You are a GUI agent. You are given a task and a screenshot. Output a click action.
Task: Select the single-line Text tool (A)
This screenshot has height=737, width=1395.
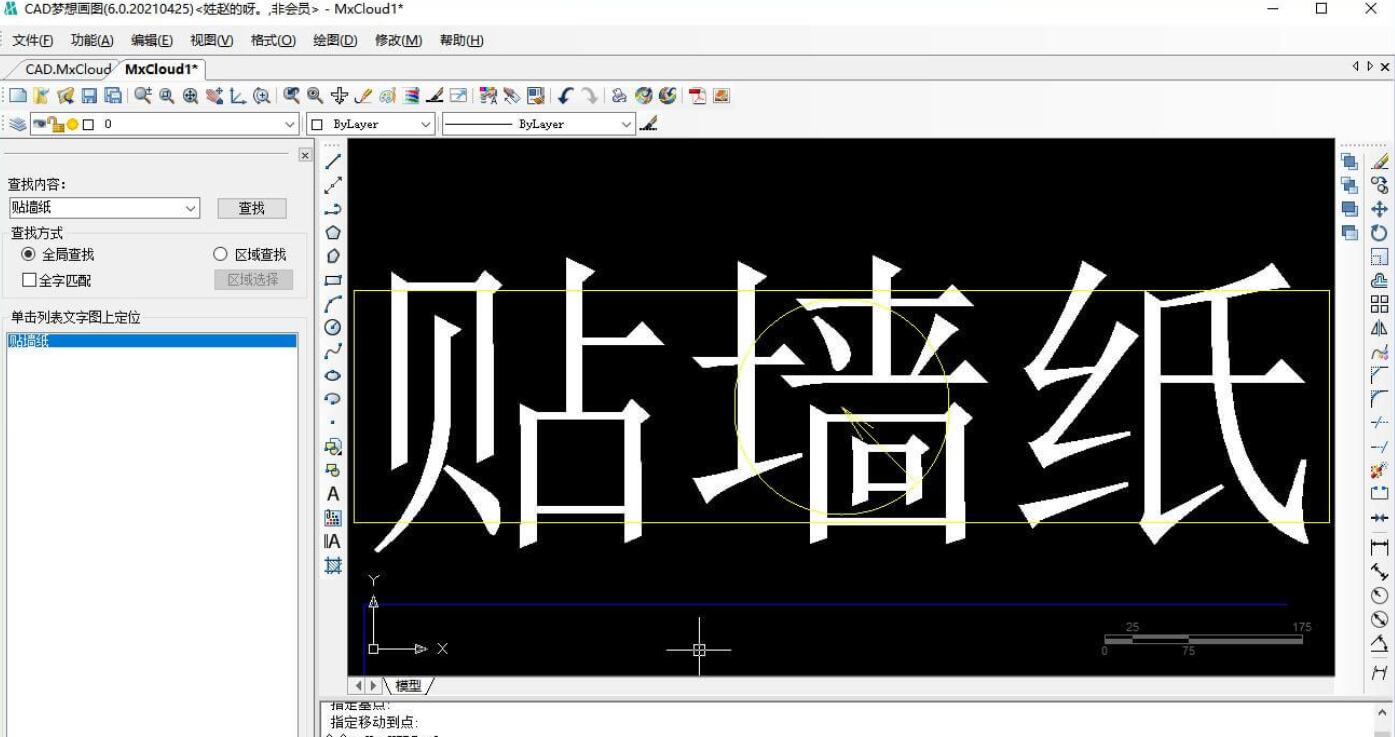(333, 494)
